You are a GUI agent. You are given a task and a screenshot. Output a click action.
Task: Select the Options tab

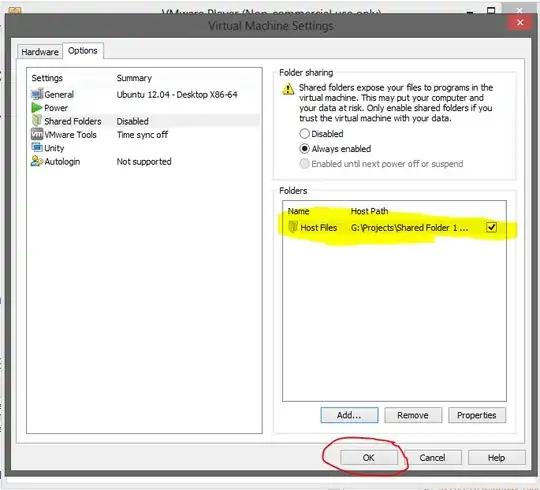point(83,51)
